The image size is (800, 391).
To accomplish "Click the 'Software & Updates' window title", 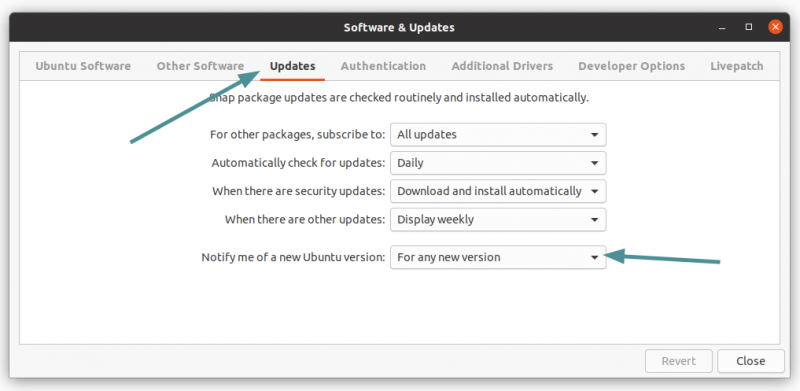I will (399, 28).
